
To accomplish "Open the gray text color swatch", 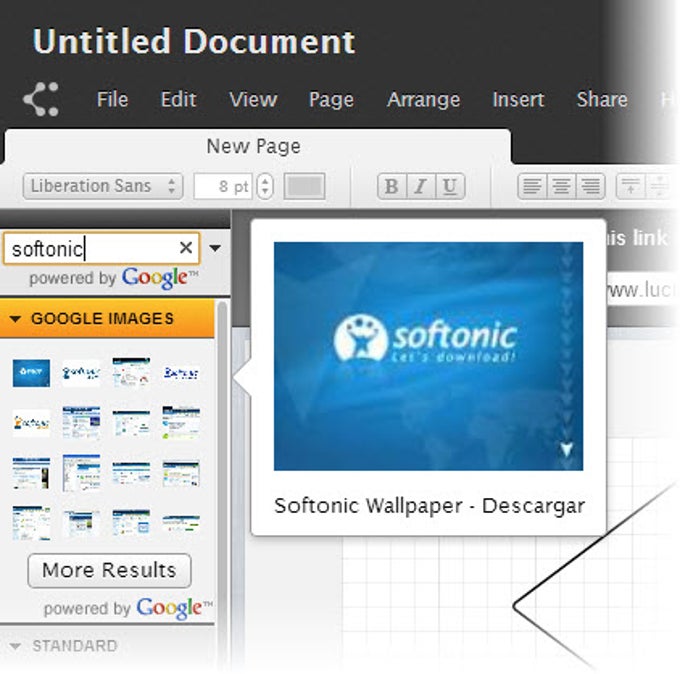I will click(x=304, y=186).
